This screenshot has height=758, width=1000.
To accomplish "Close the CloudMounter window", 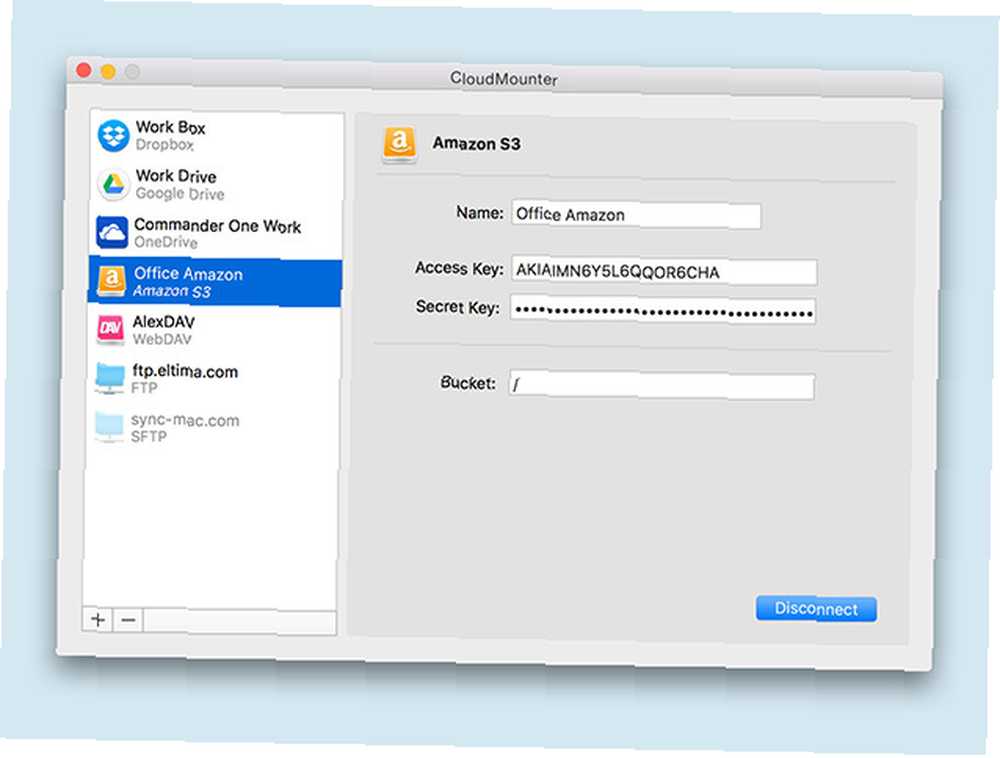I will (84, 69).
